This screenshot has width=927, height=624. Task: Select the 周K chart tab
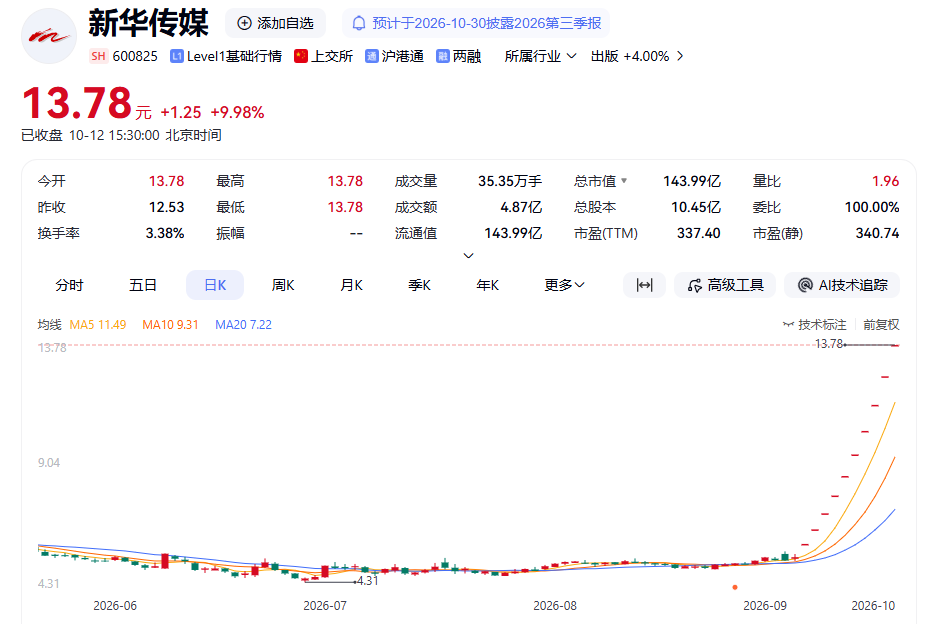(x=283, y=285)
